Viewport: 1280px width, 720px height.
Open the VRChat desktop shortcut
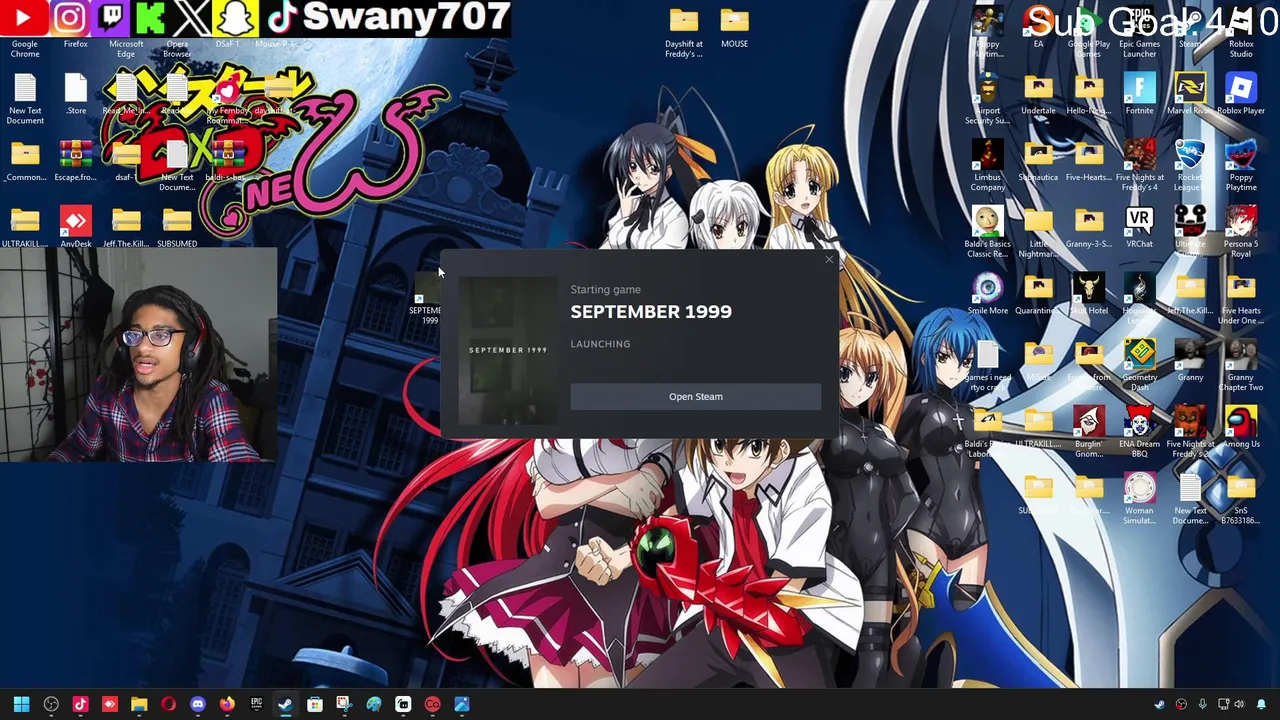1139,229
